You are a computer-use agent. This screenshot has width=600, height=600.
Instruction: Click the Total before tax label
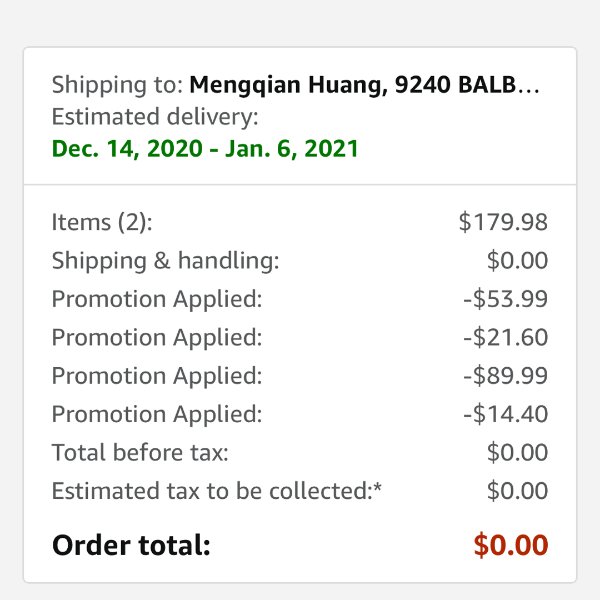coord(140,452)
